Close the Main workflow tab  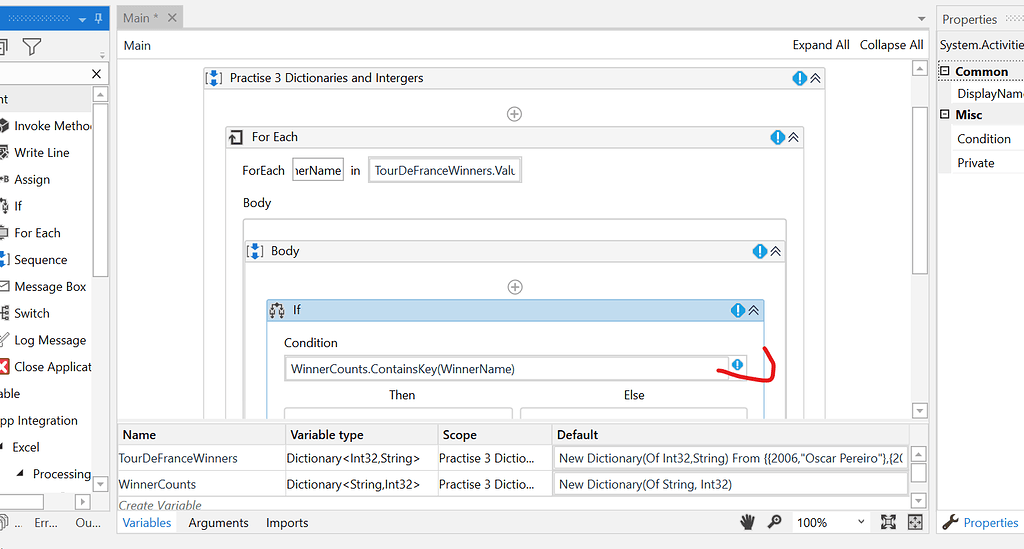(x=172, y=18)
